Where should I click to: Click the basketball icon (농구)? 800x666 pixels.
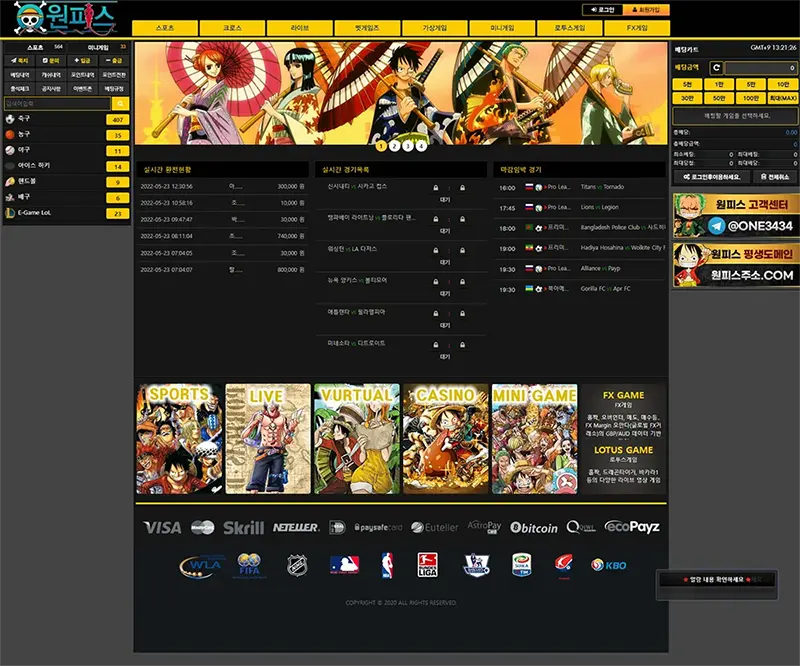[x=10, y=135]
